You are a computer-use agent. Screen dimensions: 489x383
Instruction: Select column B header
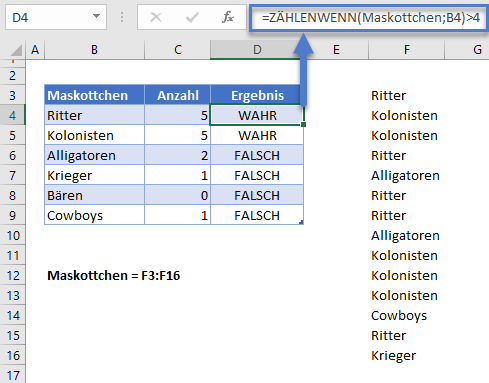click(x=94, y=50)
